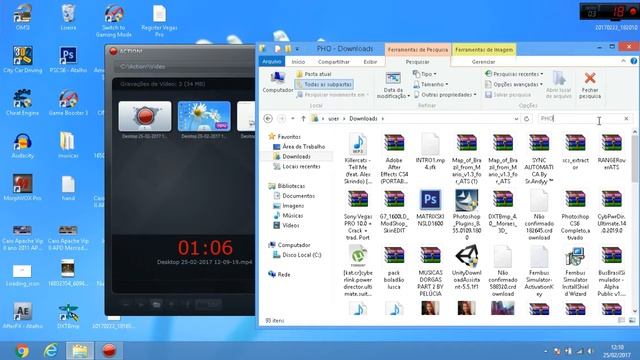Image resolution: width=640 pixels, height=360 pixels.
Task: Open Google Chrome from taskbar
Action: coord(22,351)
